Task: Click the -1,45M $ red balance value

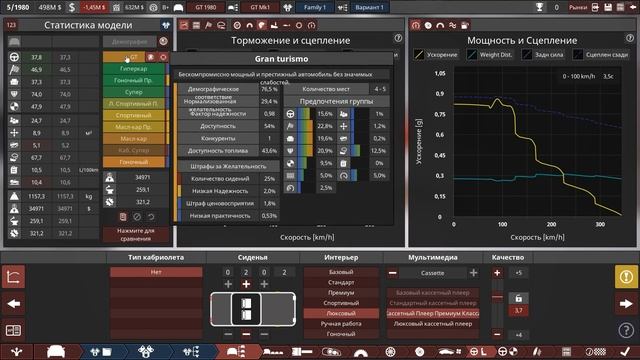Action: point(94,7)
